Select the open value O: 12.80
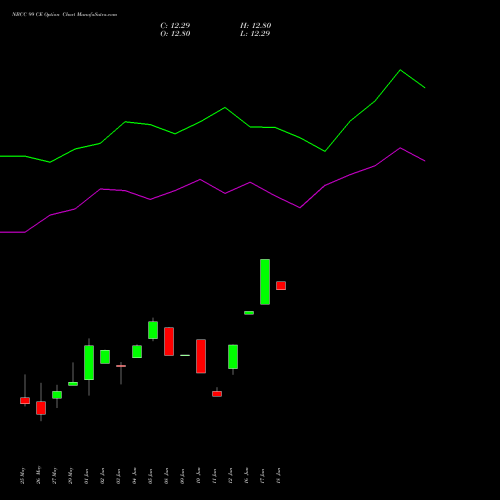 point(175,34)
